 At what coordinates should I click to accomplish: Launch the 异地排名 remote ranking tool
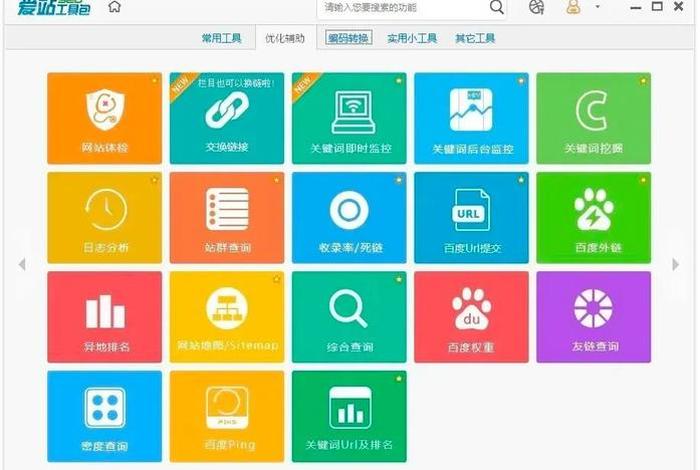[x=104, y=317]
